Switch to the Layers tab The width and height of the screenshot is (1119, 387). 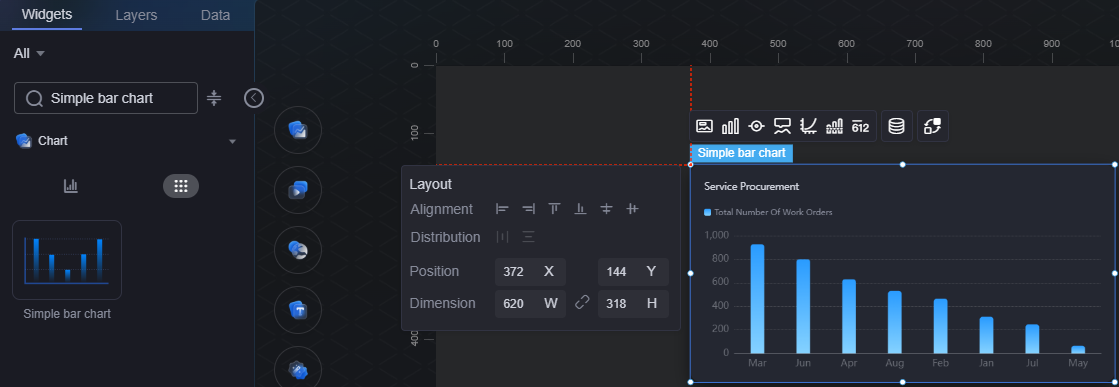136,15
